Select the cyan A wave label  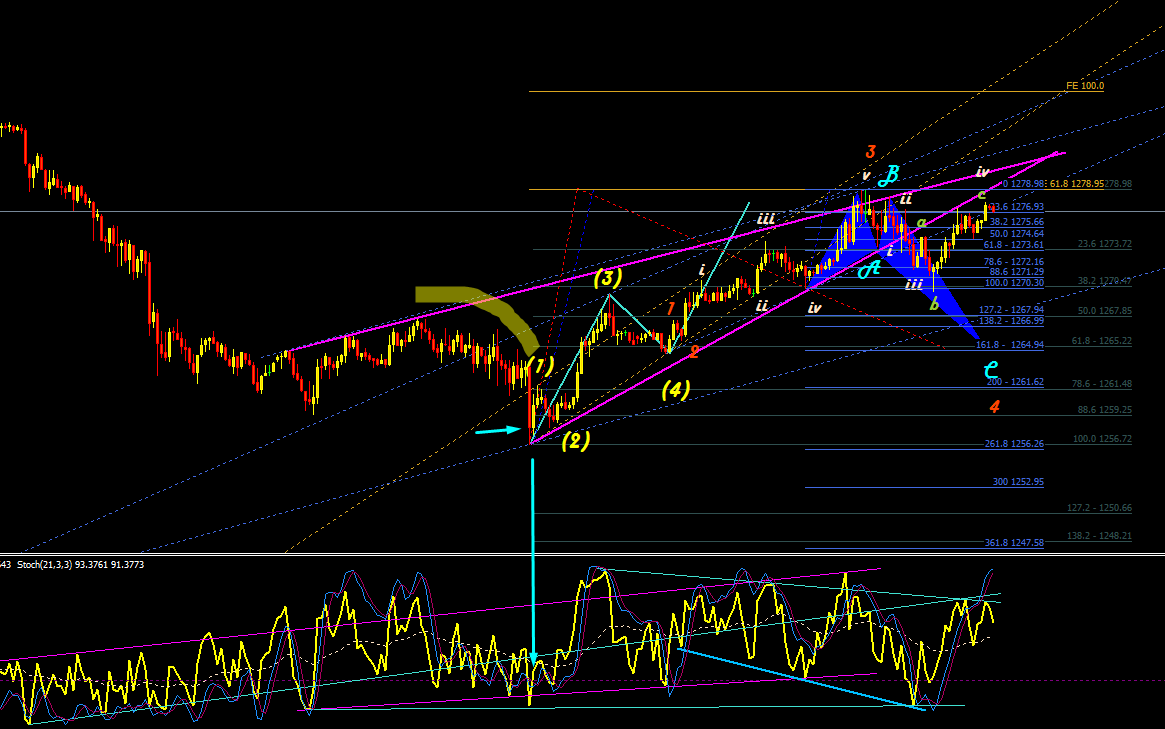[x=869, y=268]
